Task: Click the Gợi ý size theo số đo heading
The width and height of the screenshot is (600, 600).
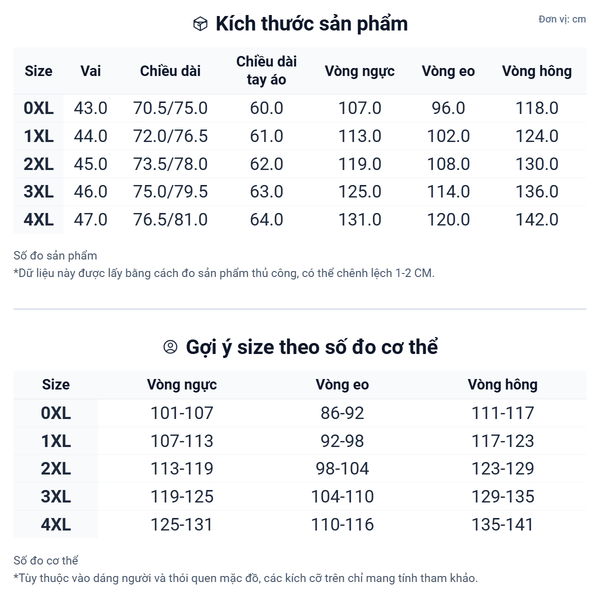Action: [x=311, y=347]
